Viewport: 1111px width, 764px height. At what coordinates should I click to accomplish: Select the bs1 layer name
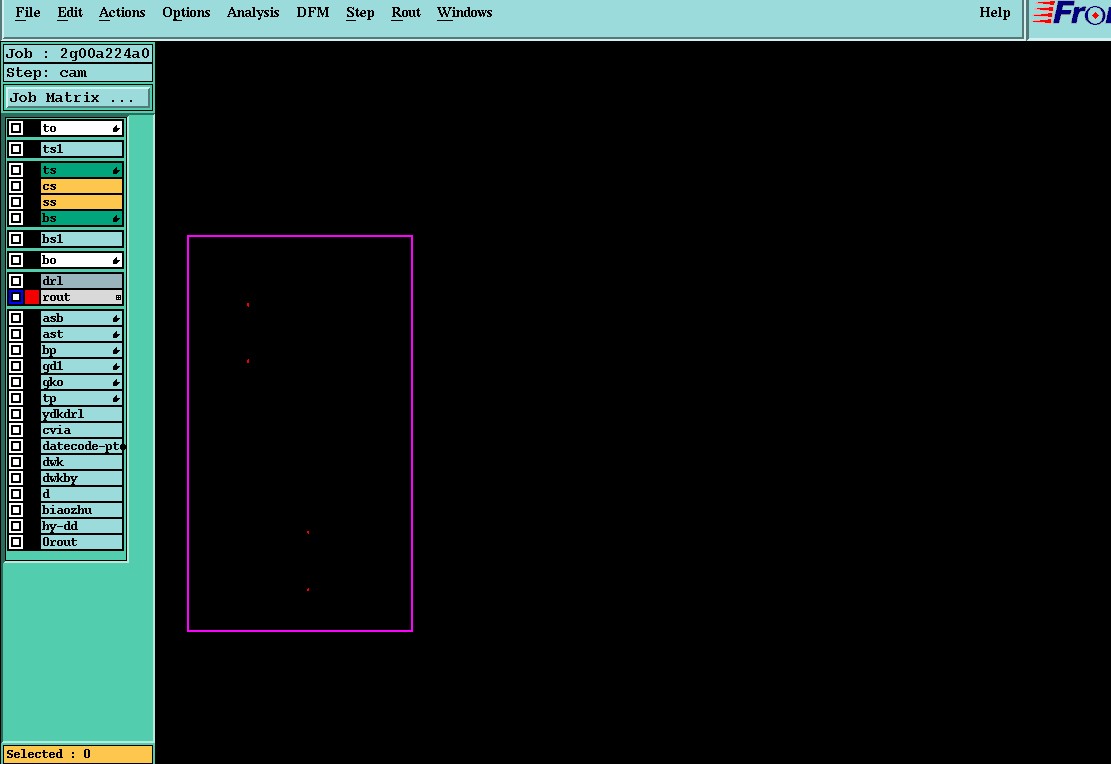click(x=81, y=239)
